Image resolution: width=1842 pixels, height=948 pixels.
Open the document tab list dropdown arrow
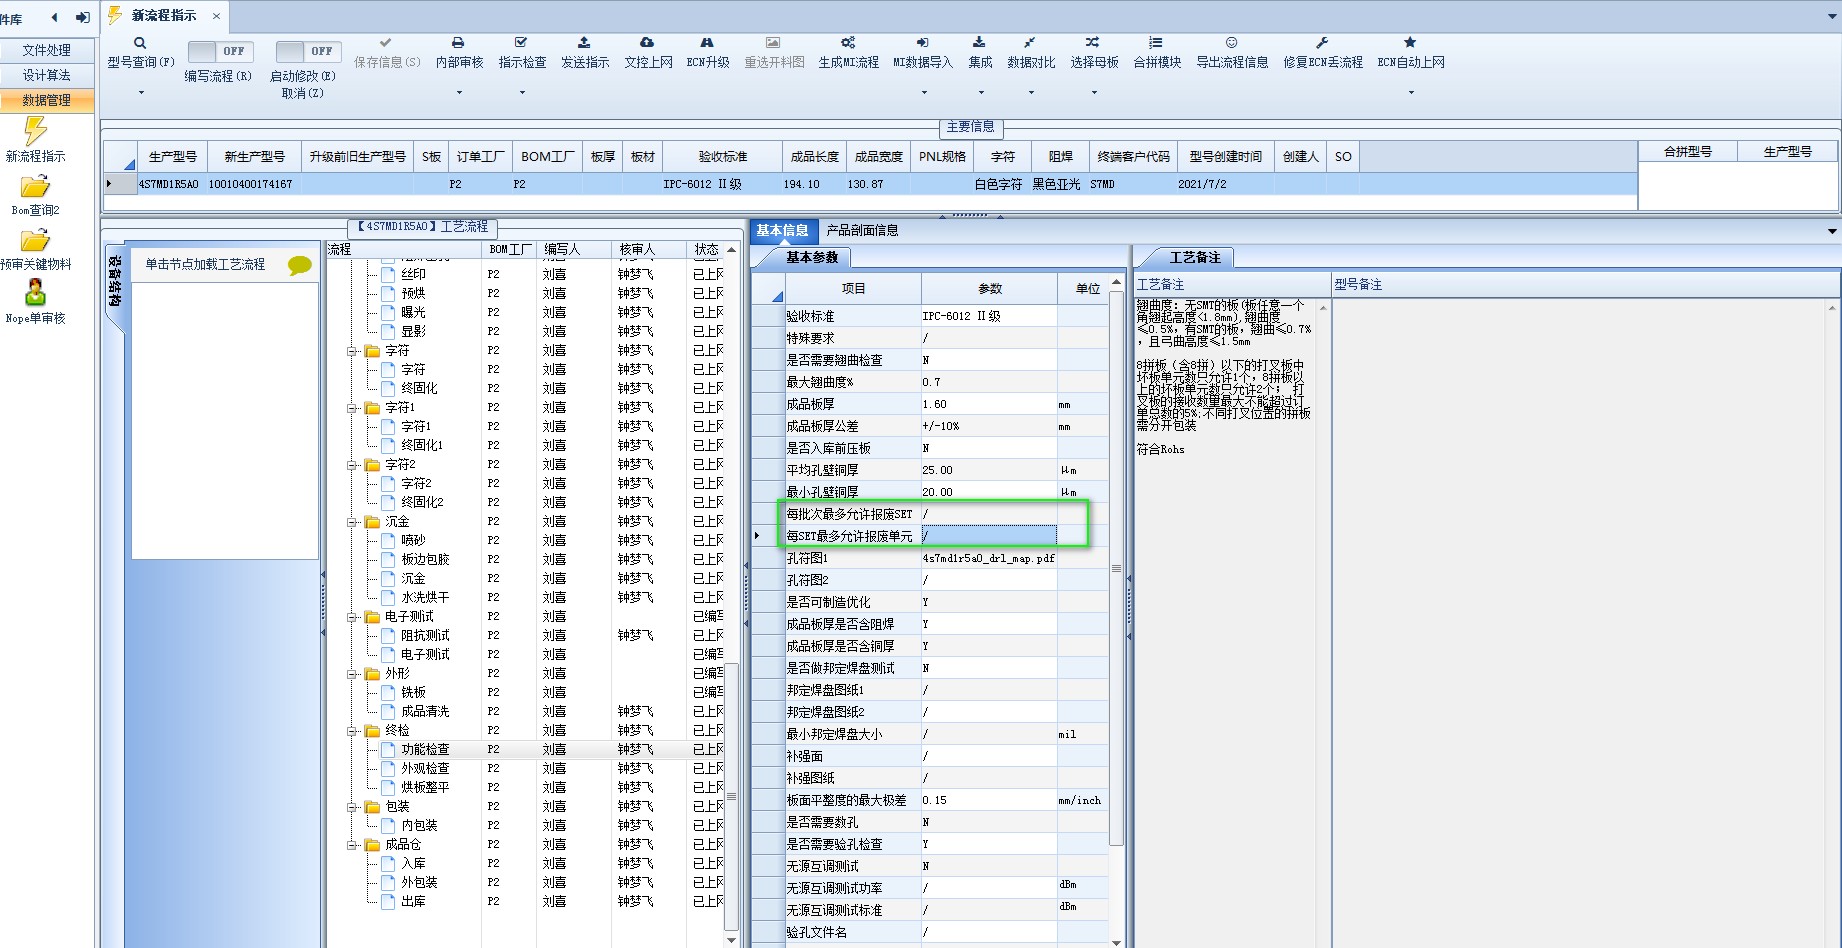(x=1832, y=17)
